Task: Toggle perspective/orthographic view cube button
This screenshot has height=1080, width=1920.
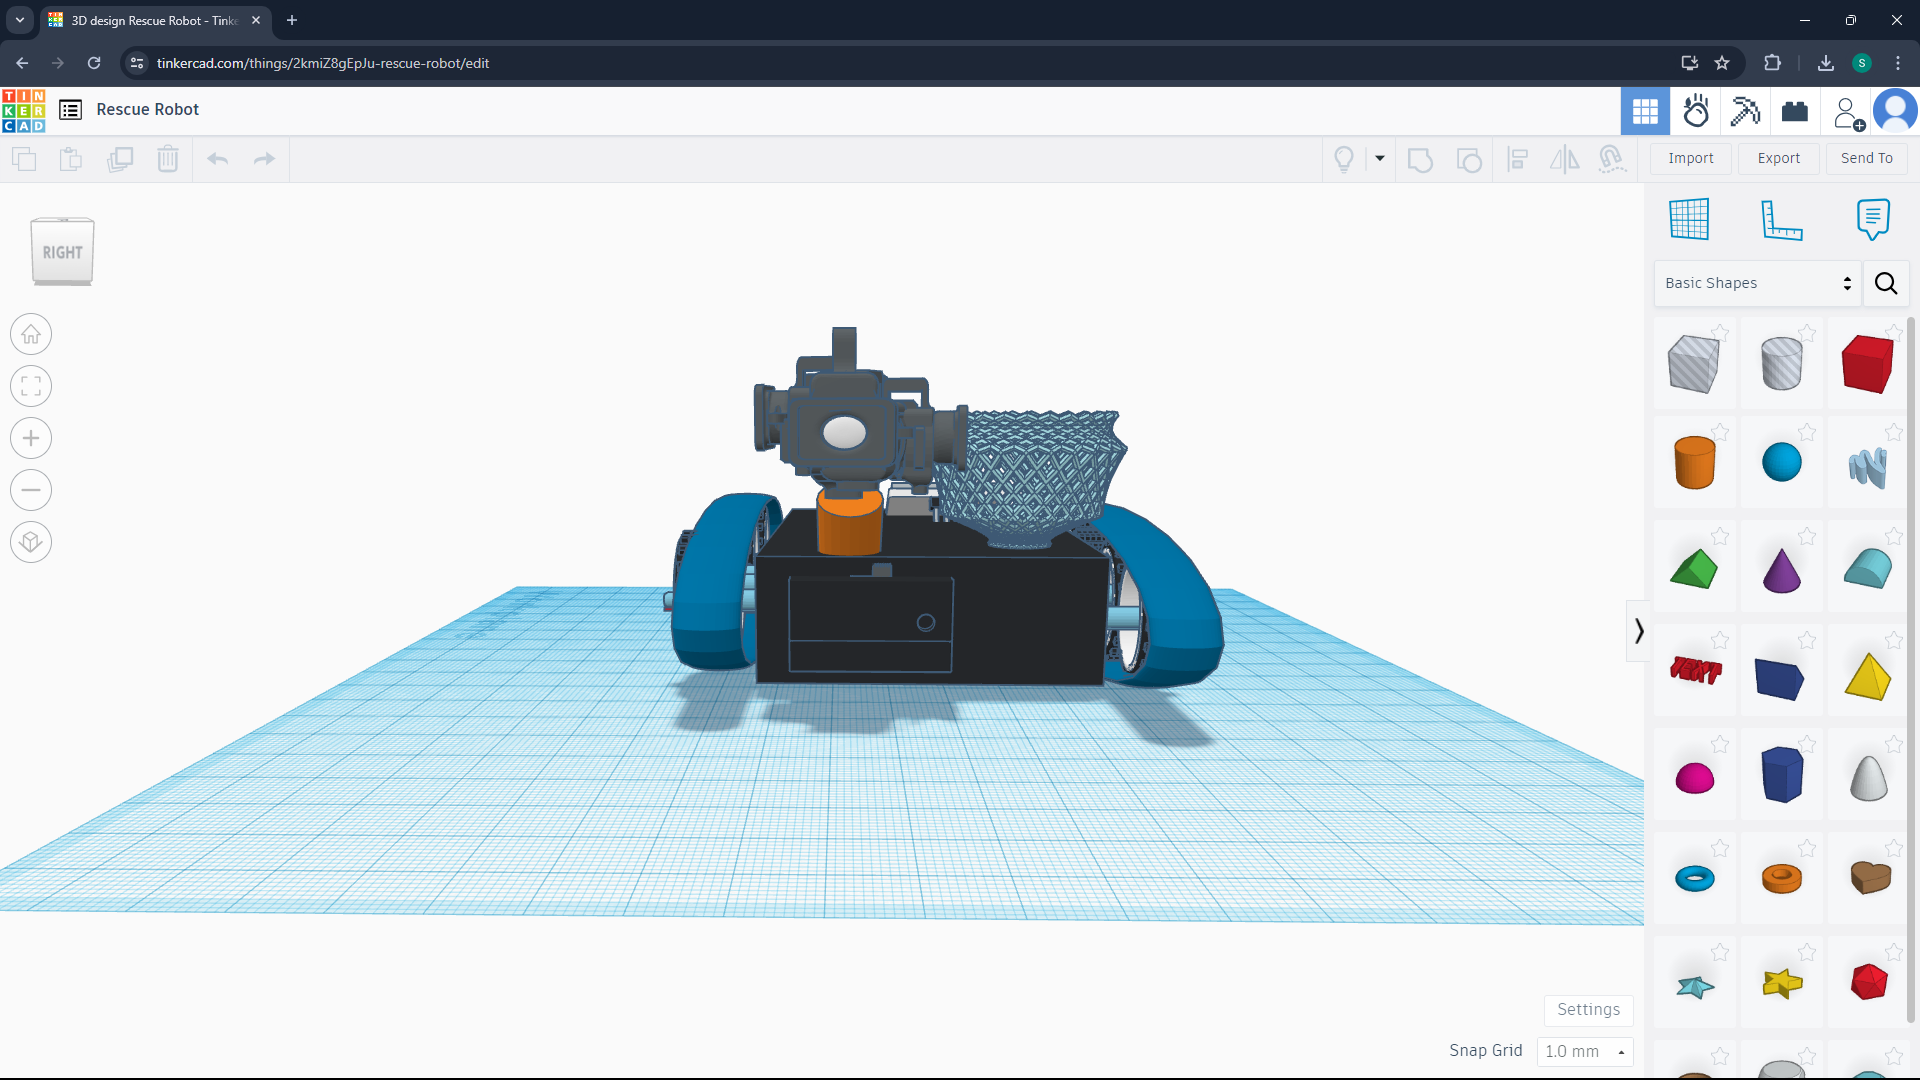Action: (31, 542)
